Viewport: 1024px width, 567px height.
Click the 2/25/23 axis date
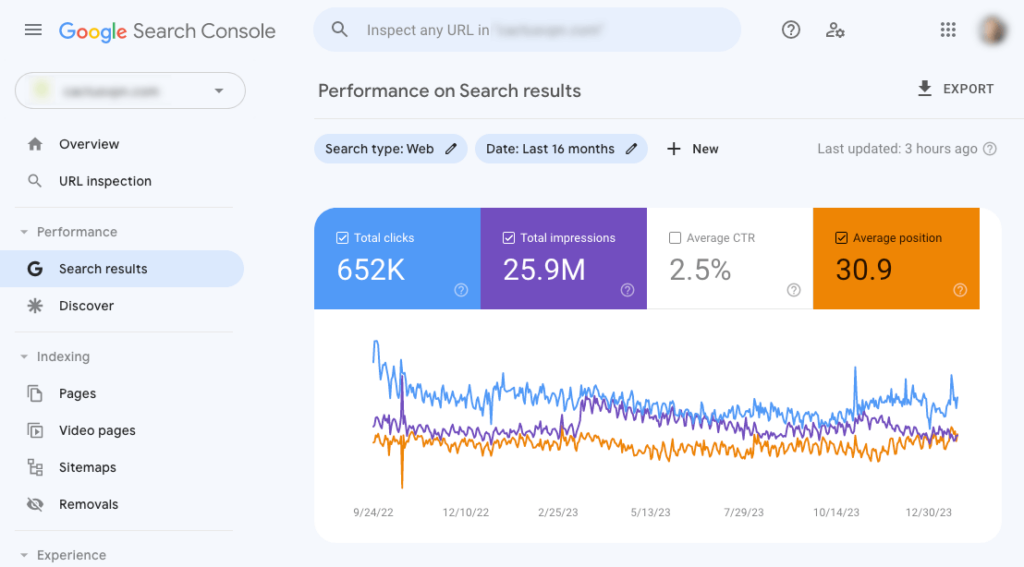(x=558, y=513)
